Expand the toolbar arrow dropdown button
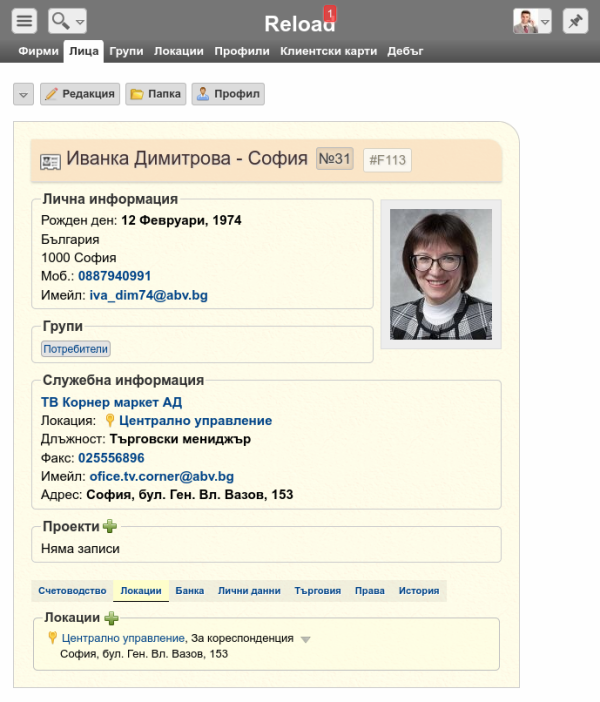 click(x=23, y=94)
